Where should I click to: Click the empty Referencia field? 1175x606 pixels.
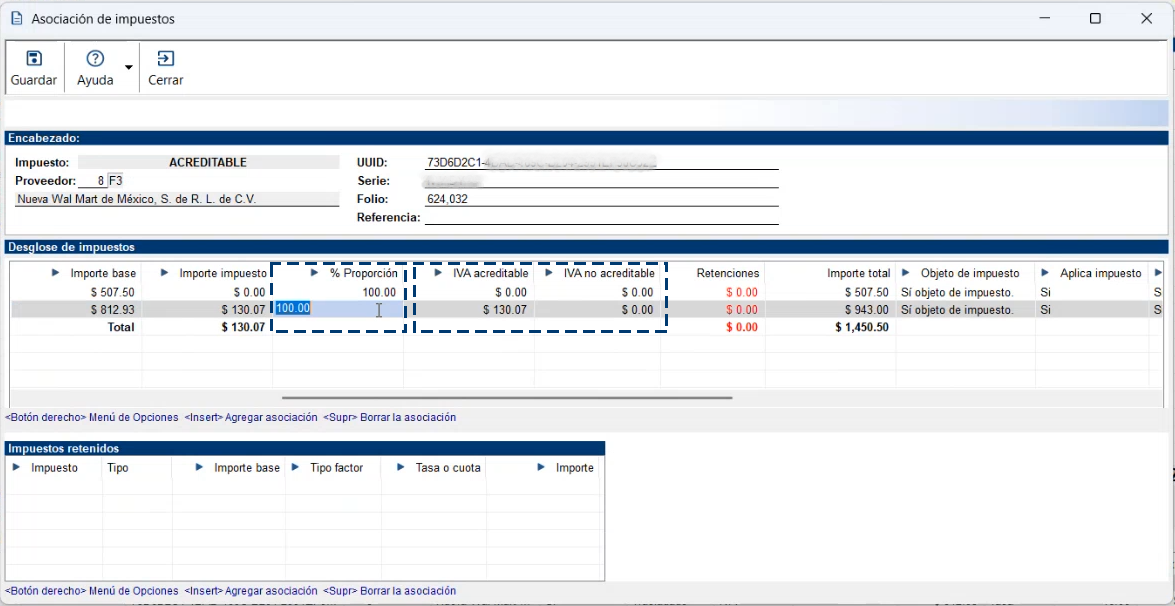(x=600, y=217)
